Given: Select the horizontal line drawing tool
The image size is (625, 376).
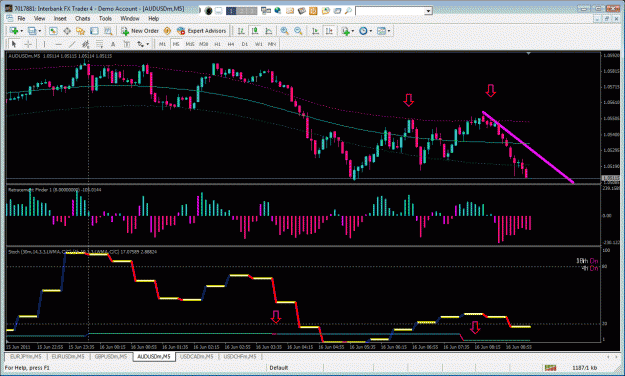Looking at the screenshot, I should click(x=58, y=44).
